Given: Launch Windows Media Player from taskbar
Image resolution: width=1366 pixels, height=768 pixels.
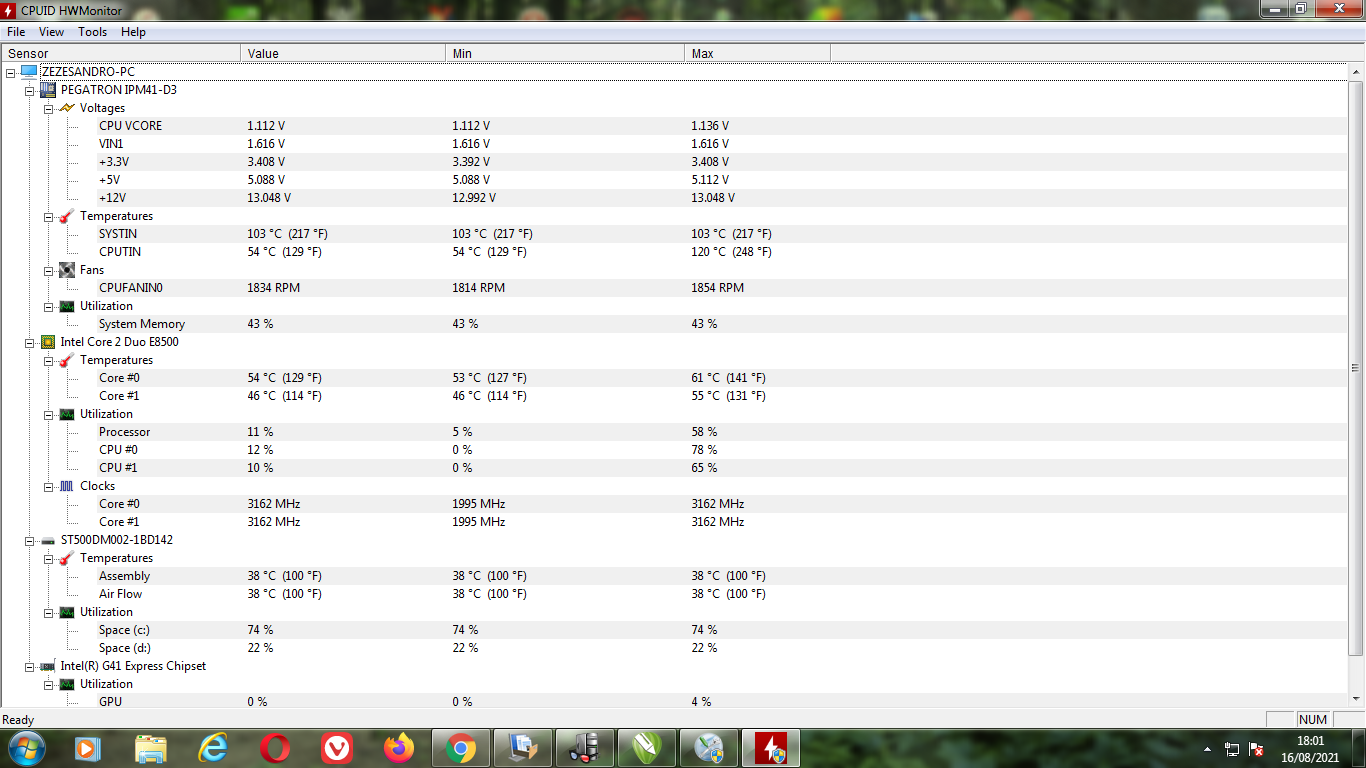Looking at the screenshot, I should click(89, 747).
